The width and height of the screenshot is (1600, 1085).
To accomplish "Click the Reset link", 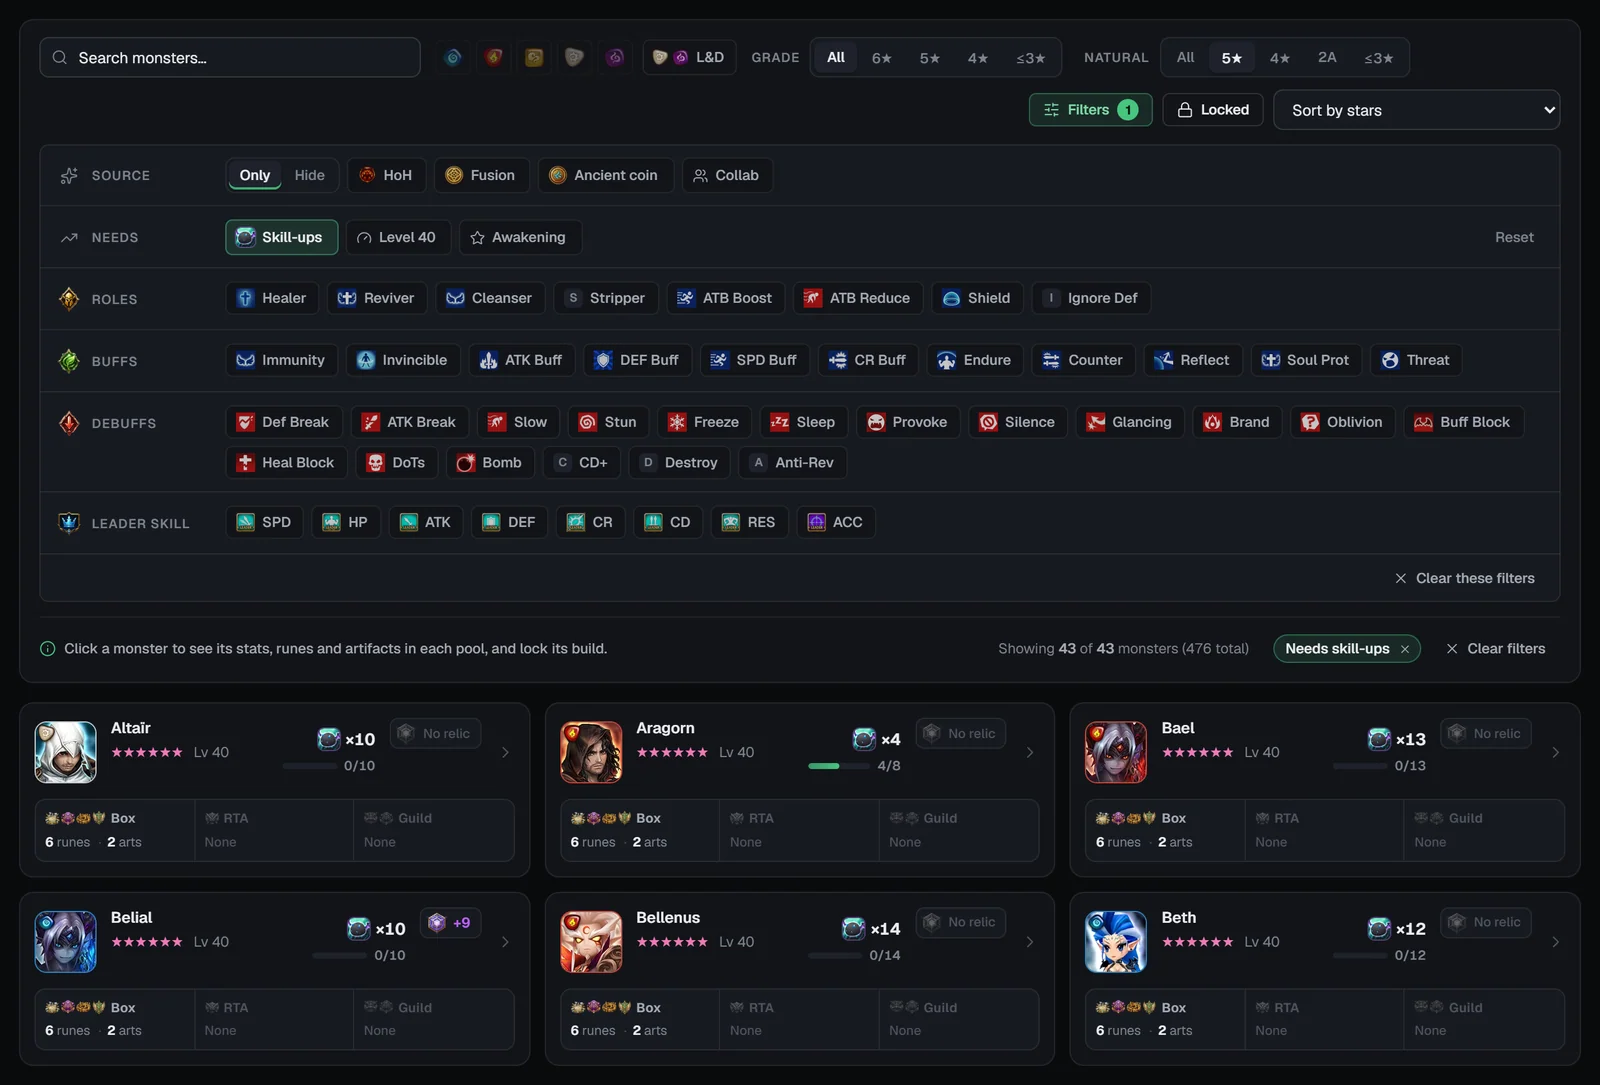I will click(1514, 237).
